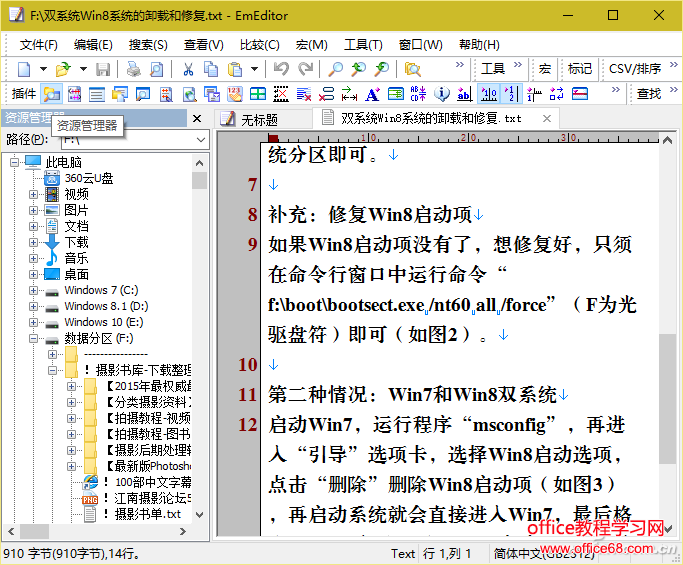Viewport: 683px width, 565px height.
Task: Click the Cut scissors icon
Action: pos(187,69)
